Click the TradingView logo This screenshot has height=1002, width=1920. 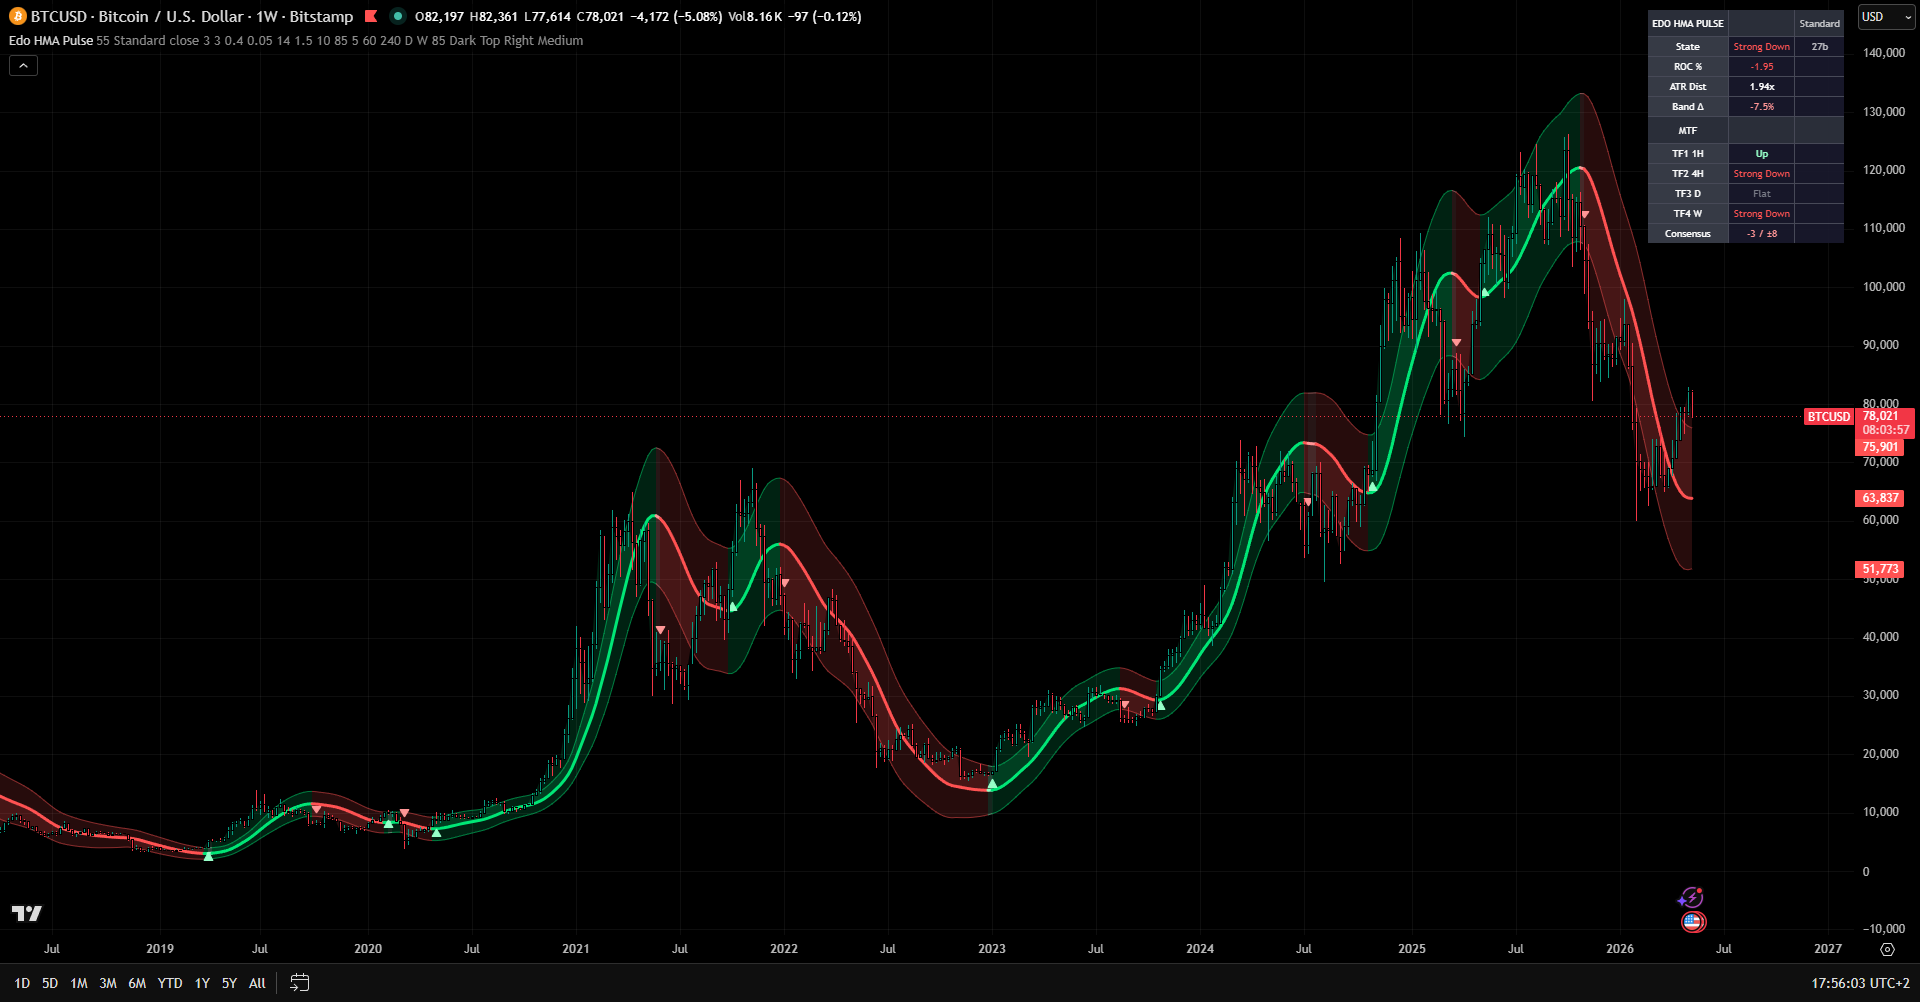[x=27, y=913]
